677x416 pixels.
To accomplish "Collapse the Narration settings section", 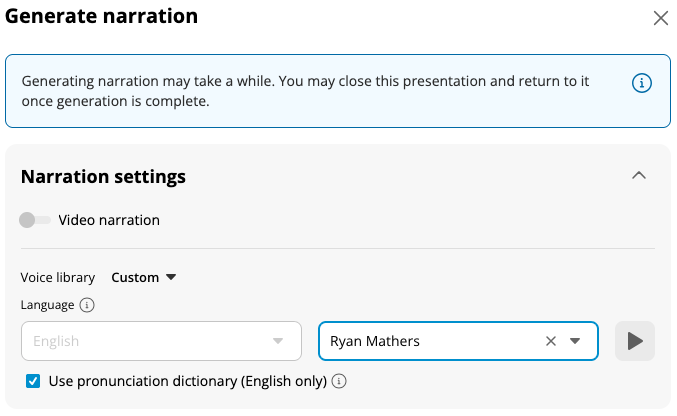I will point(639,175).
